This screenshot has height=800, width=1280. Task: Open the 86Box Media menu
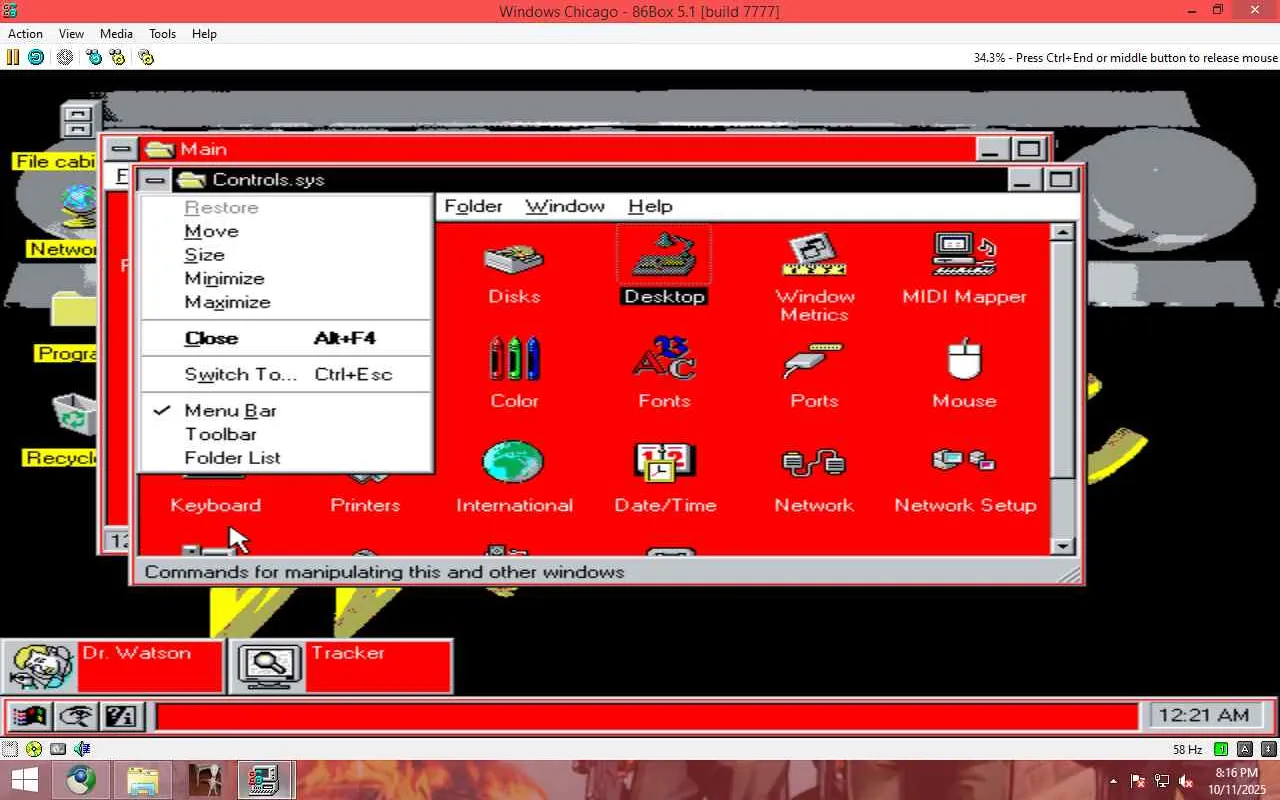point(116,33)
